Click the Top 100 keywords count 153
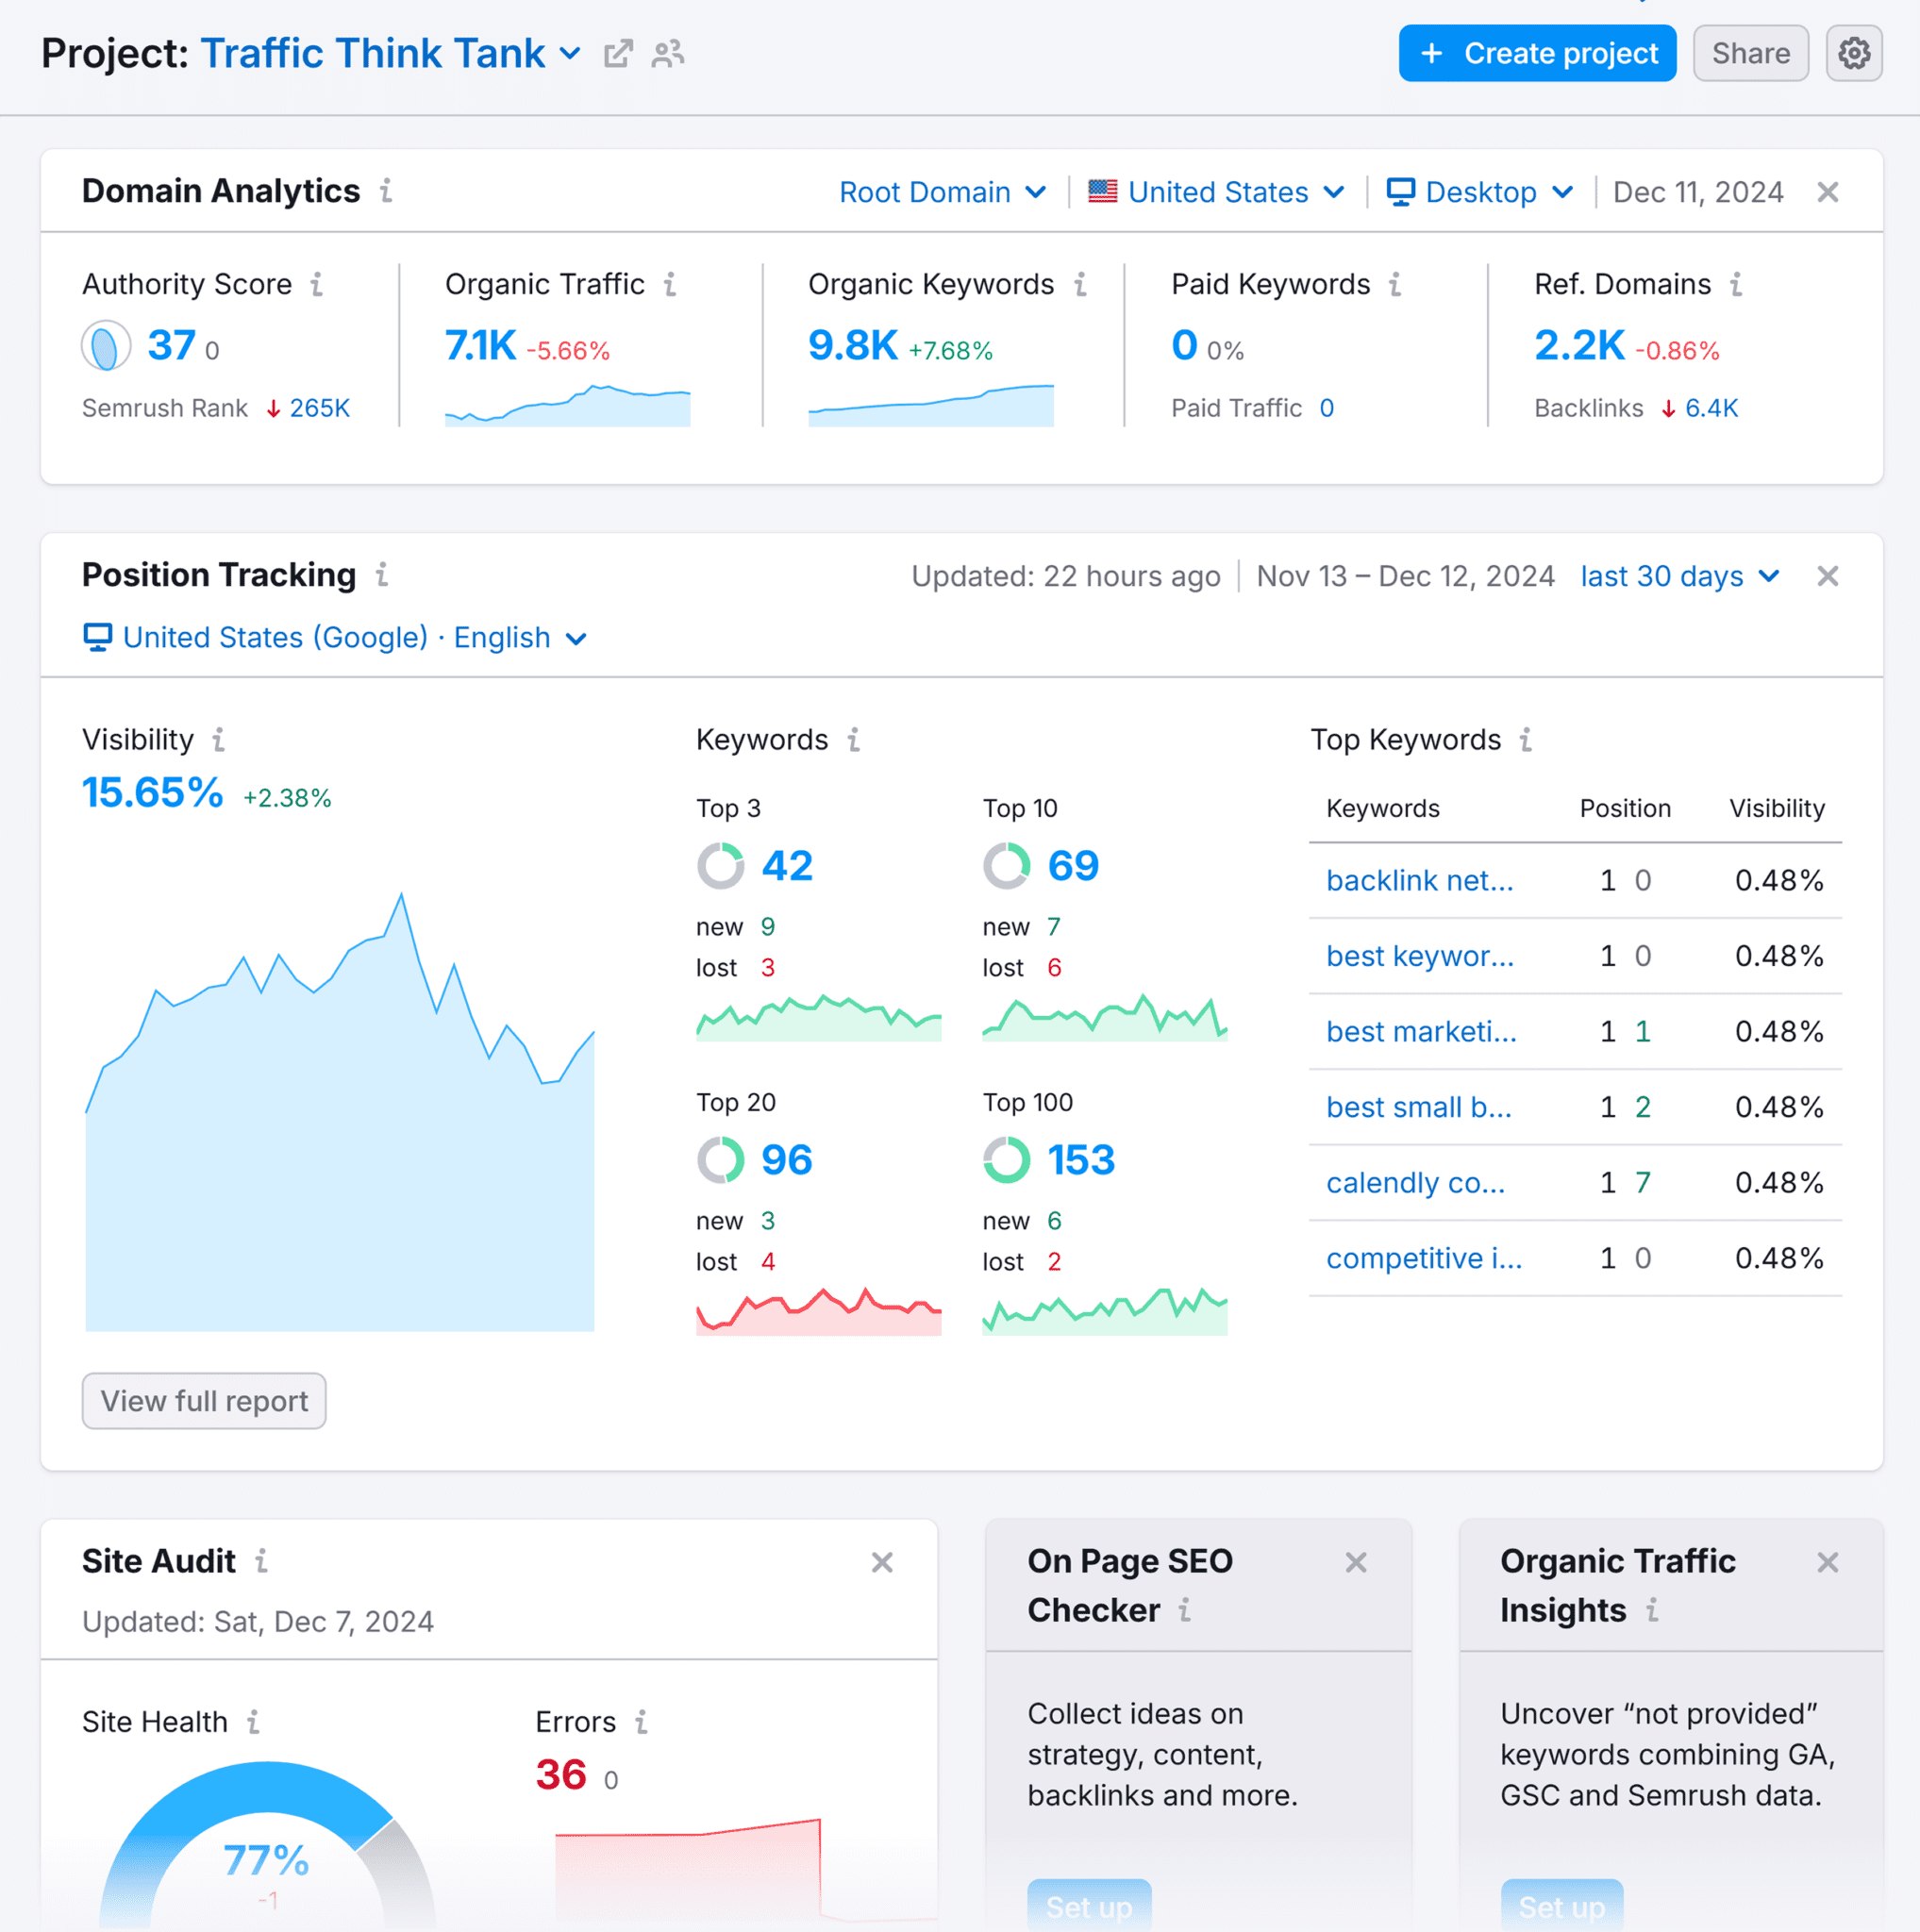Viewport: 1920px width, 1932px height. point(1081,1160)
